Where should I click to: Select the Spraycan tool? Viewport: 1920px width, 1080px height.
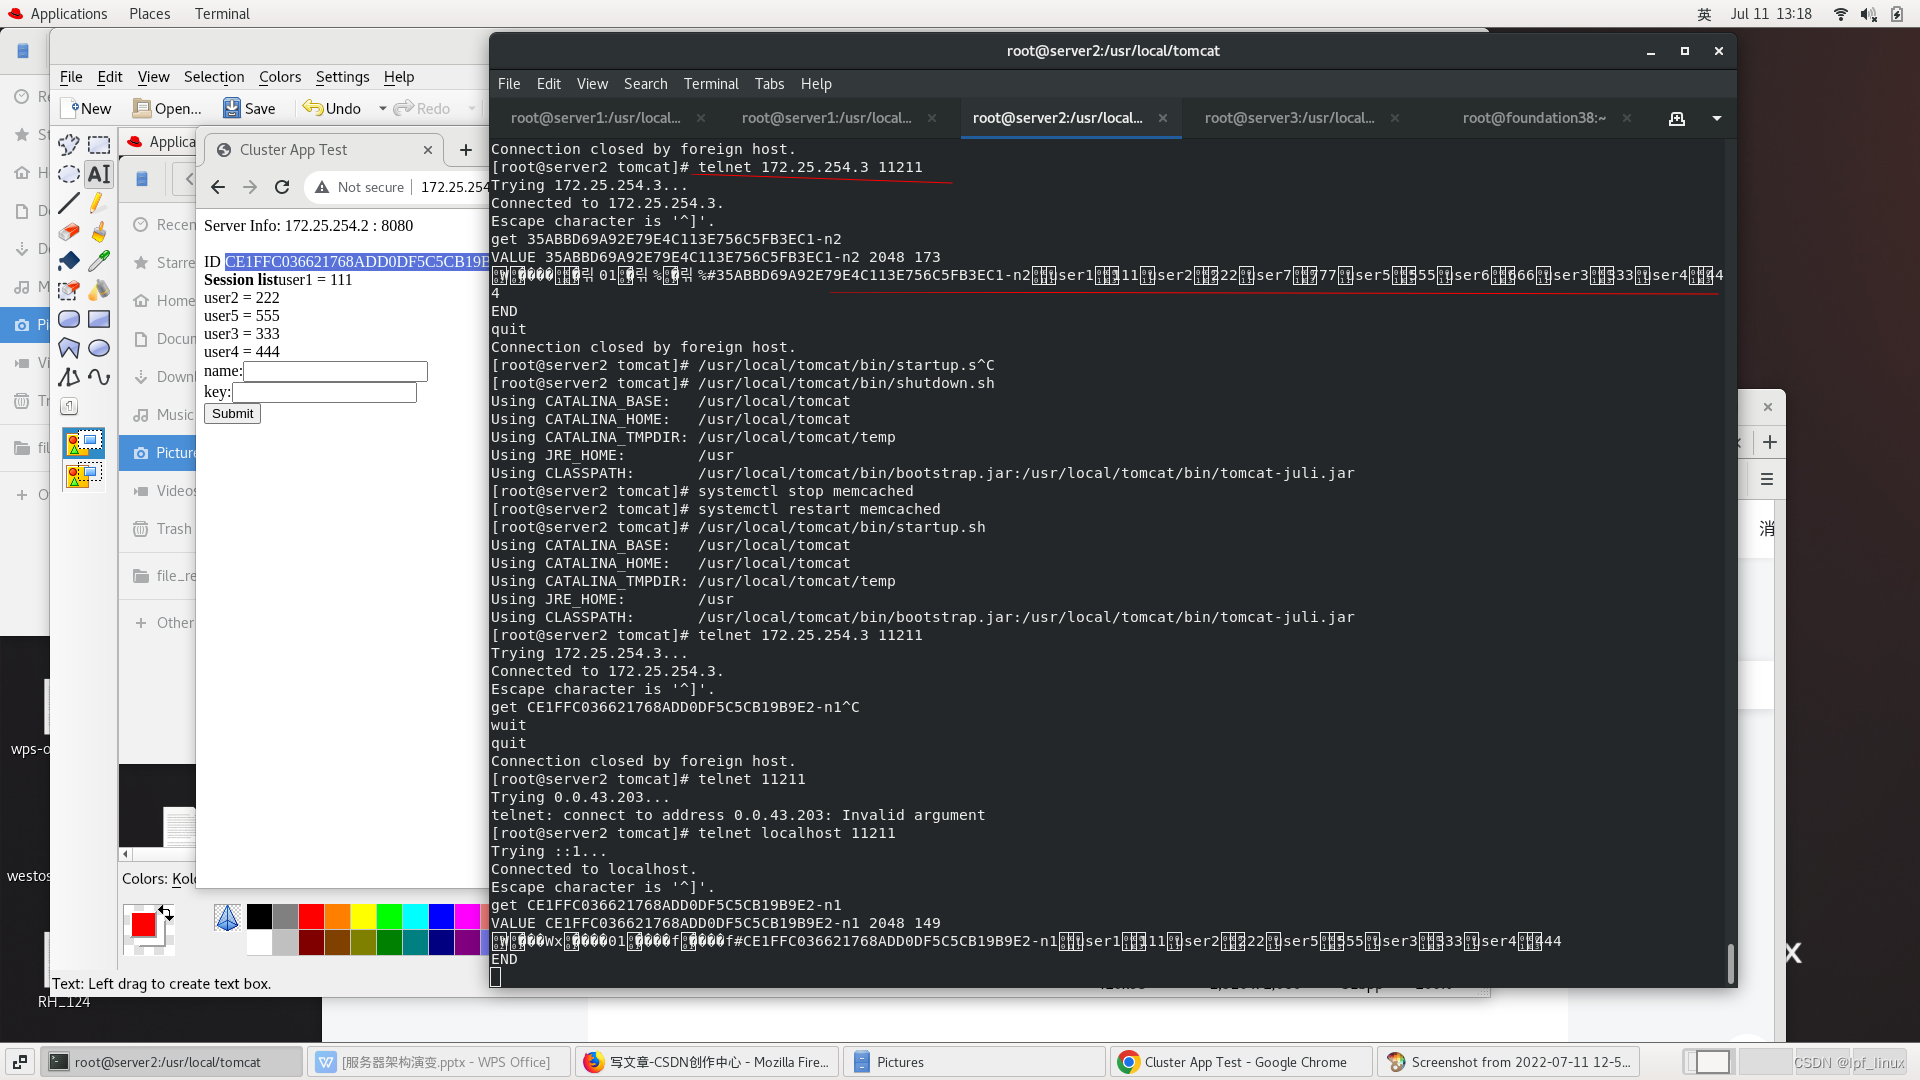tap(98, 291)
